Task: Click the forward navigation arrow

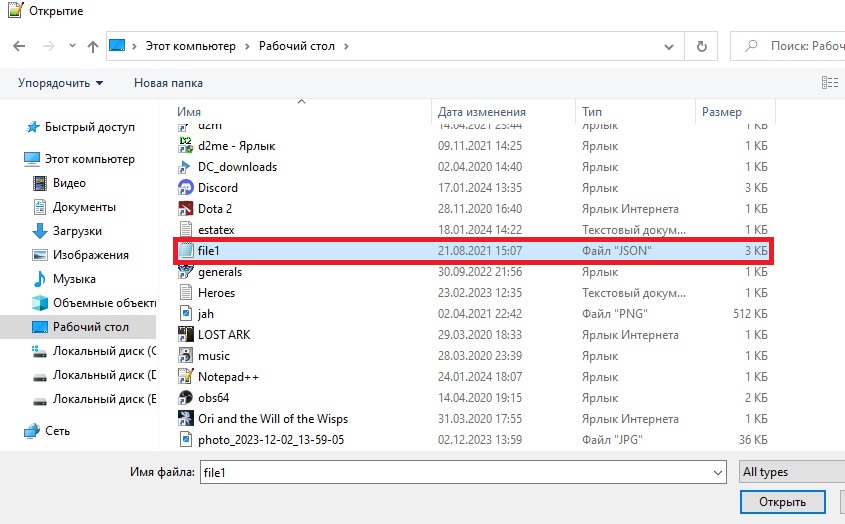Action: [49, 46]
